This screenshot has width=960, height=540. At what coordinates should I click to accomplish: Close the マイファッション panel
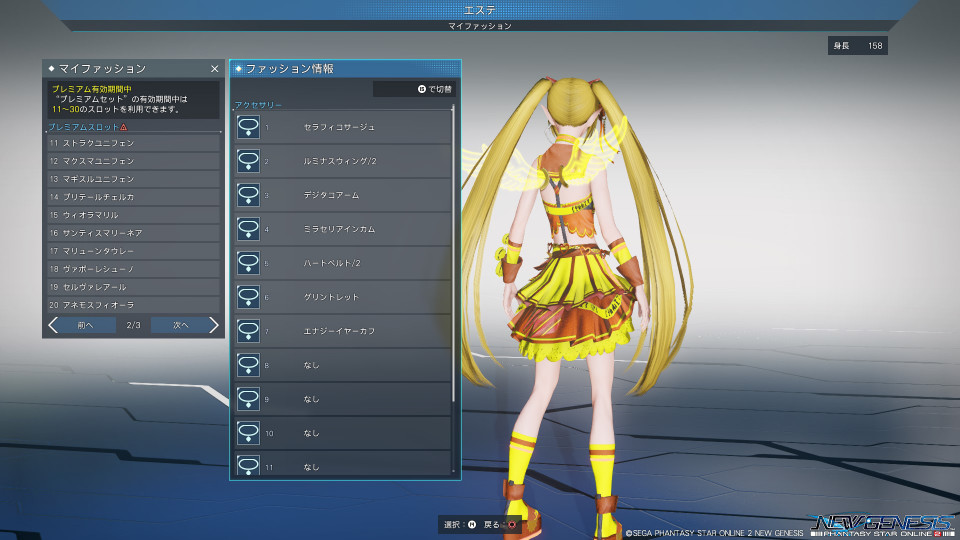tap(214, 69)
